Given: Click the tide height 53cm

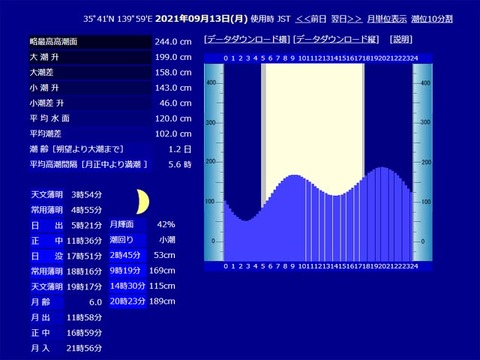Looking at the screenshot, I should click(x=164, y=255).
